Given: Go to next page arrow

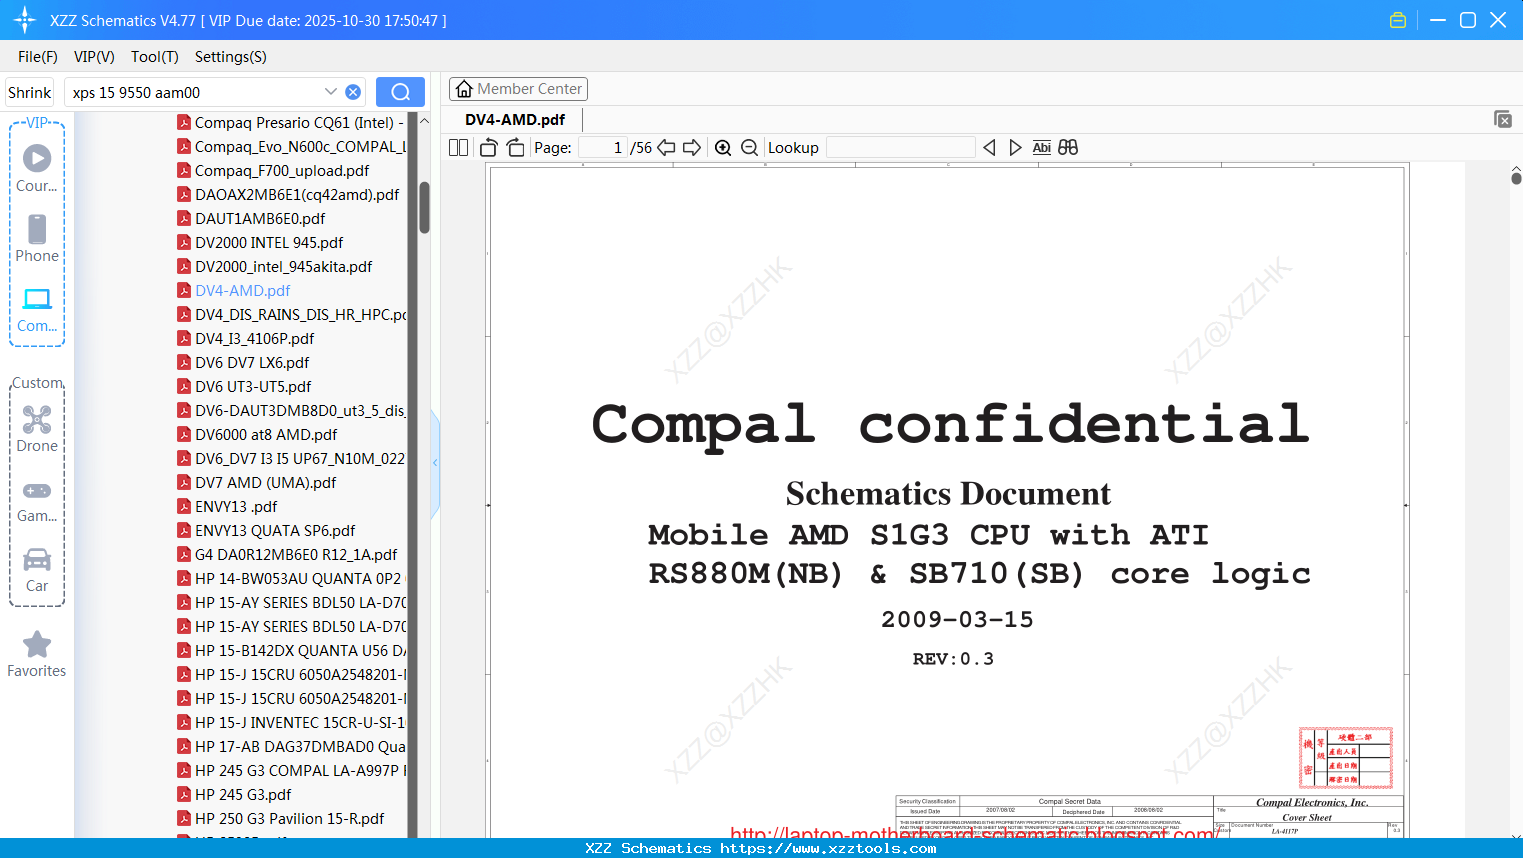Looking at the screenshot, I should 692,148.
